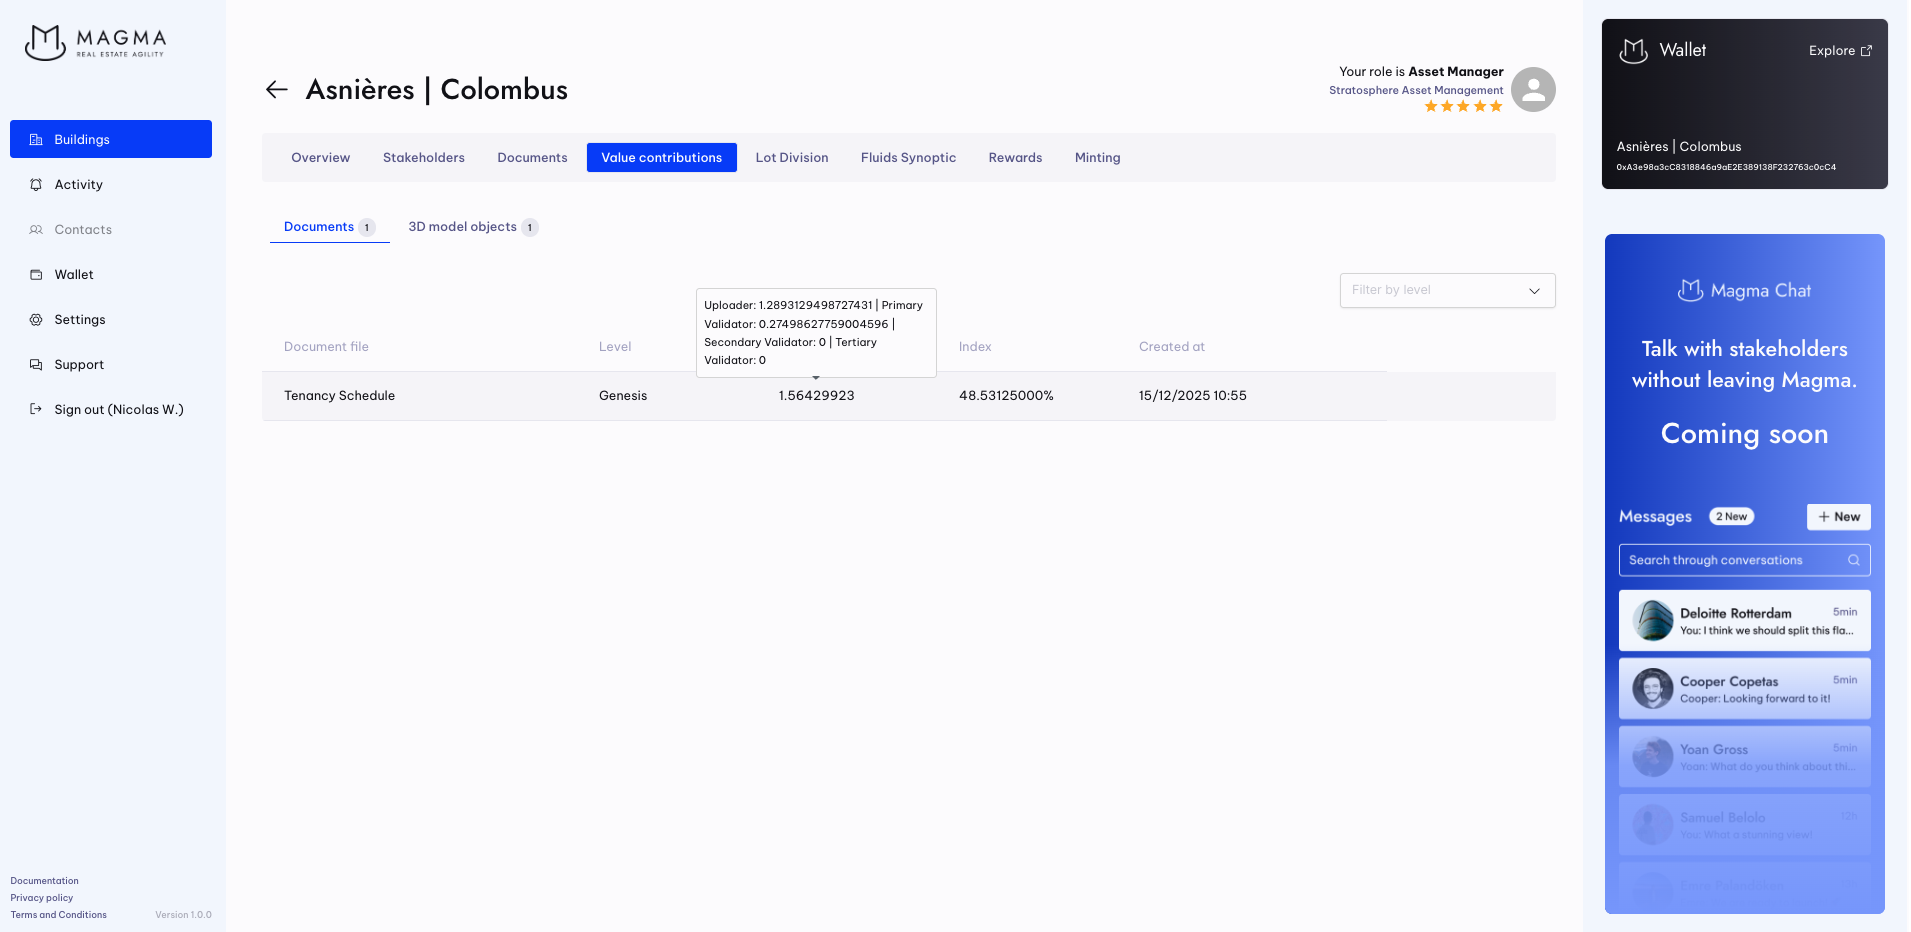Switch to the Lot Division tab

pos(791,158)
